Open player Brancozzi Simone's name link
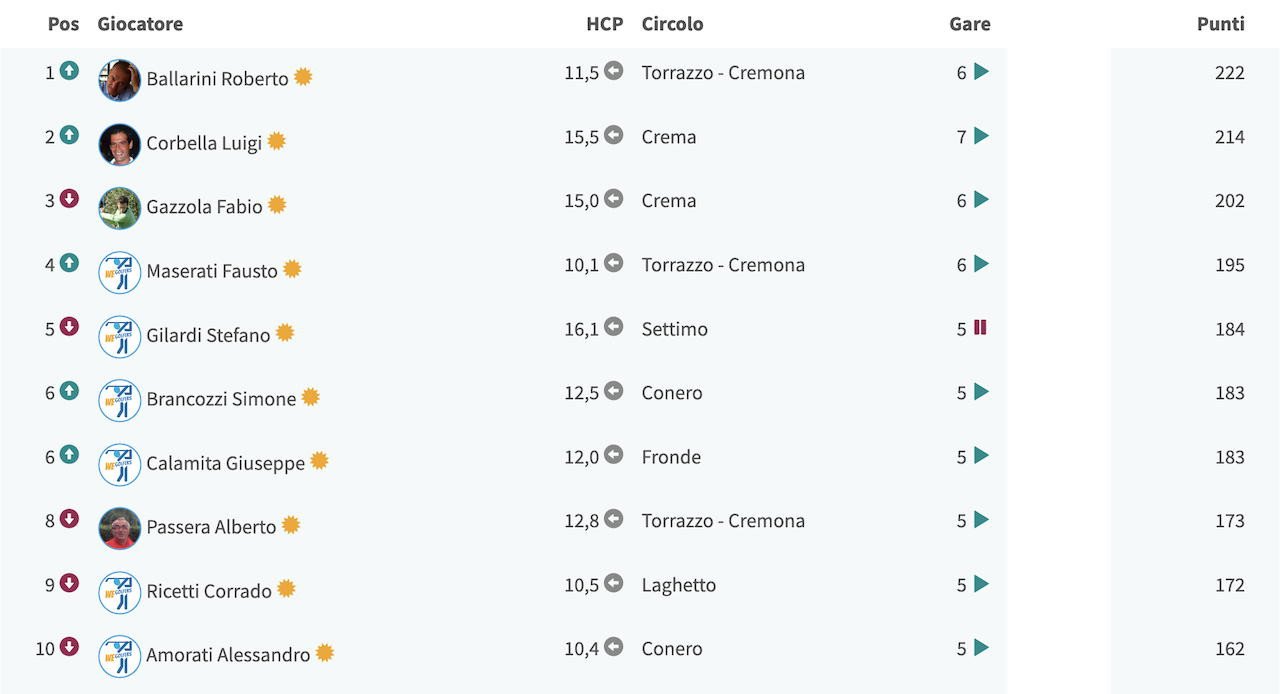 click(x=222, y=398)
